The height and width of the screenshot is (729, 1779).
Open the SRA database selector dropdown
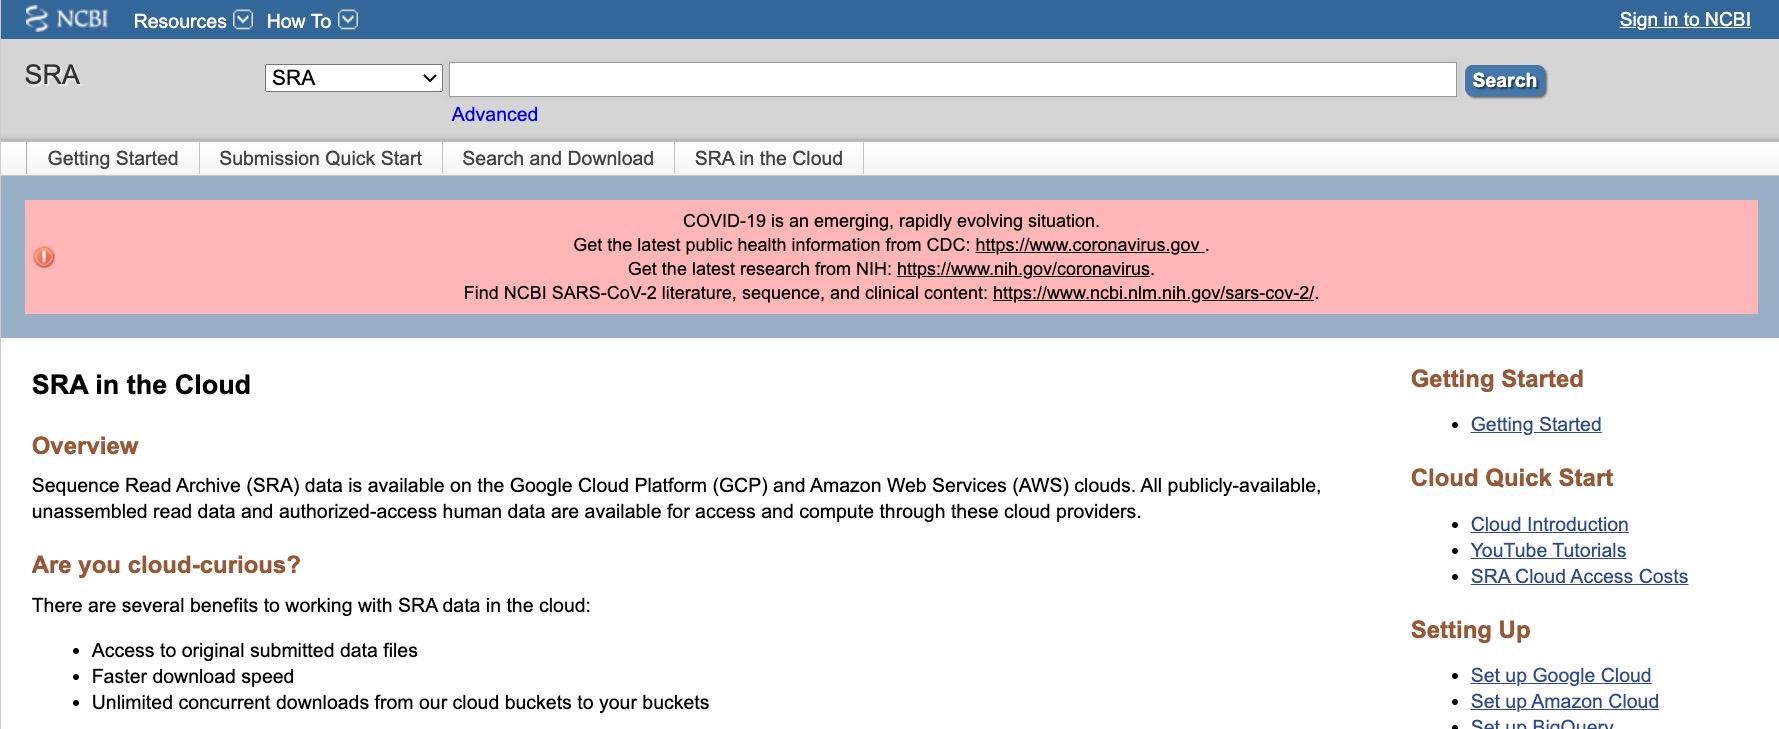pos(353,78)
